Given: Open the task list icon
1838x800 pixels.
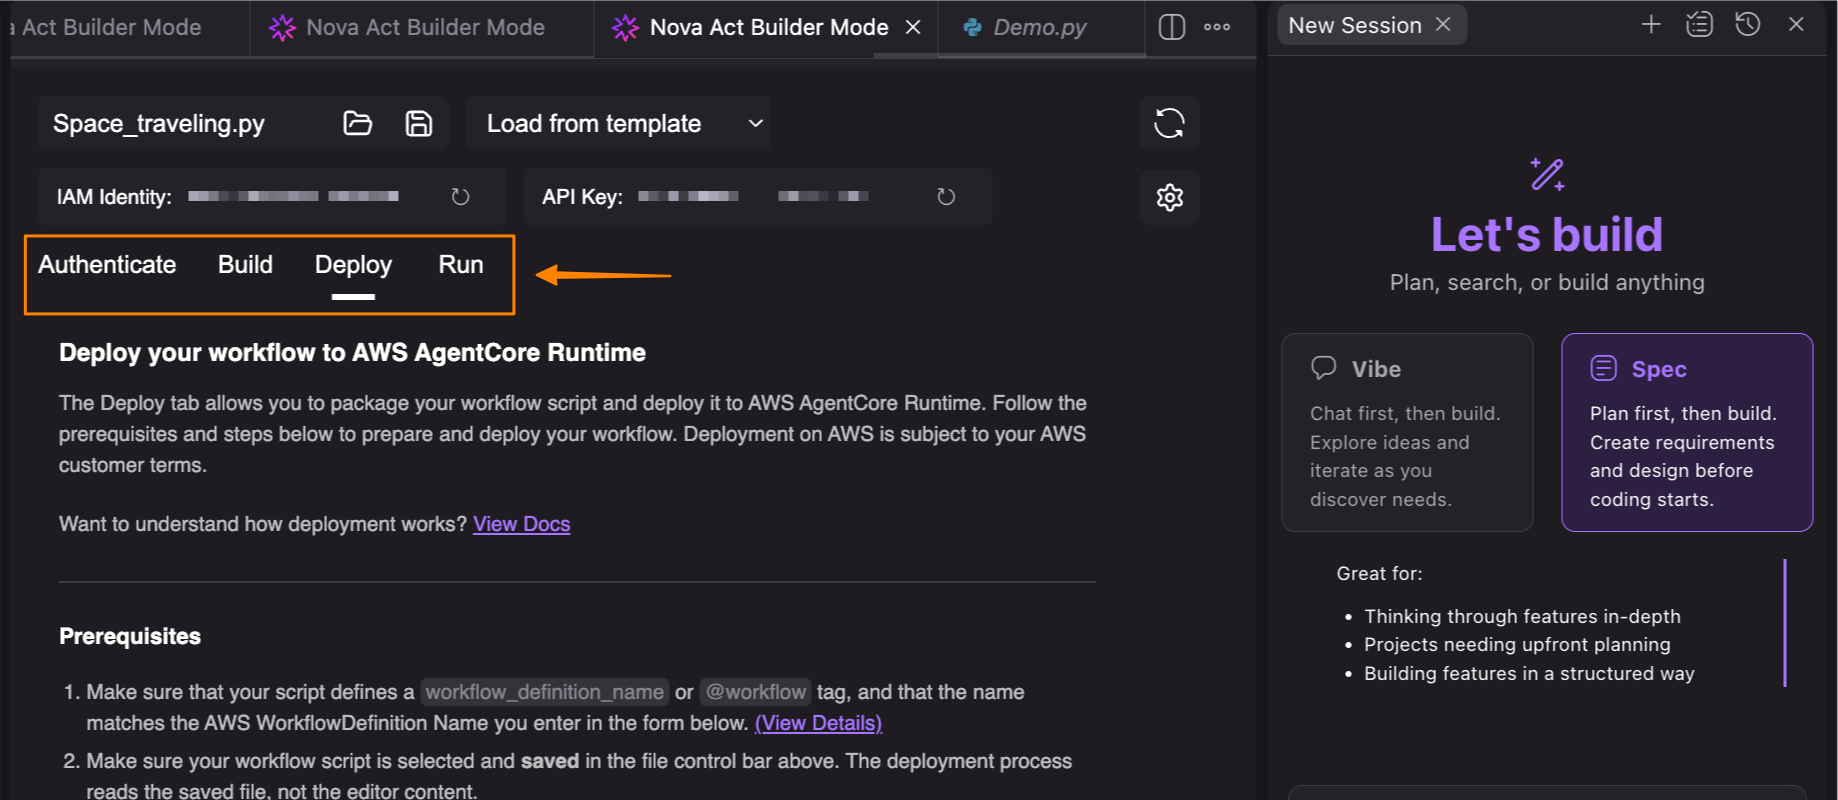Looking at the screenshot, I should 1699,25.
